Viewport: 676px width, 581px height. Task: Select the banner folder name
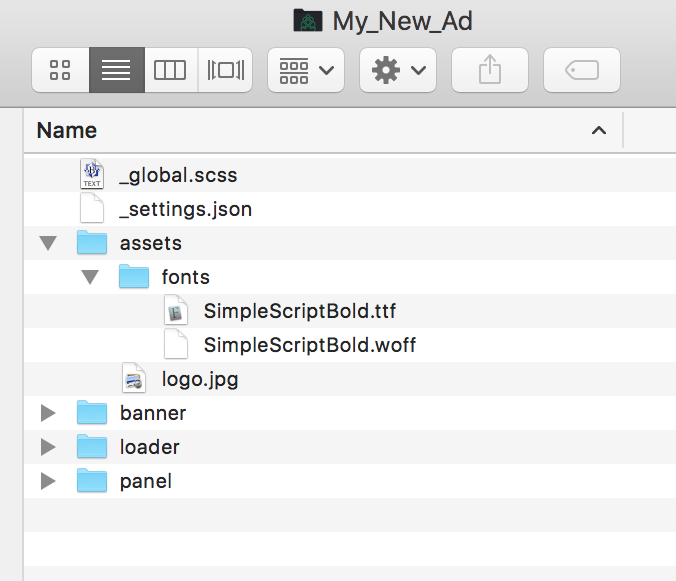[x=153, y=413]
